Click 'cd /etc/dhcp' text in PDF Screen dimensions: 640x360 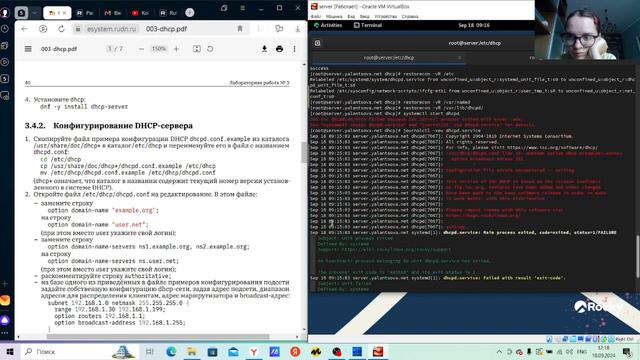click(x=60, y=160)
